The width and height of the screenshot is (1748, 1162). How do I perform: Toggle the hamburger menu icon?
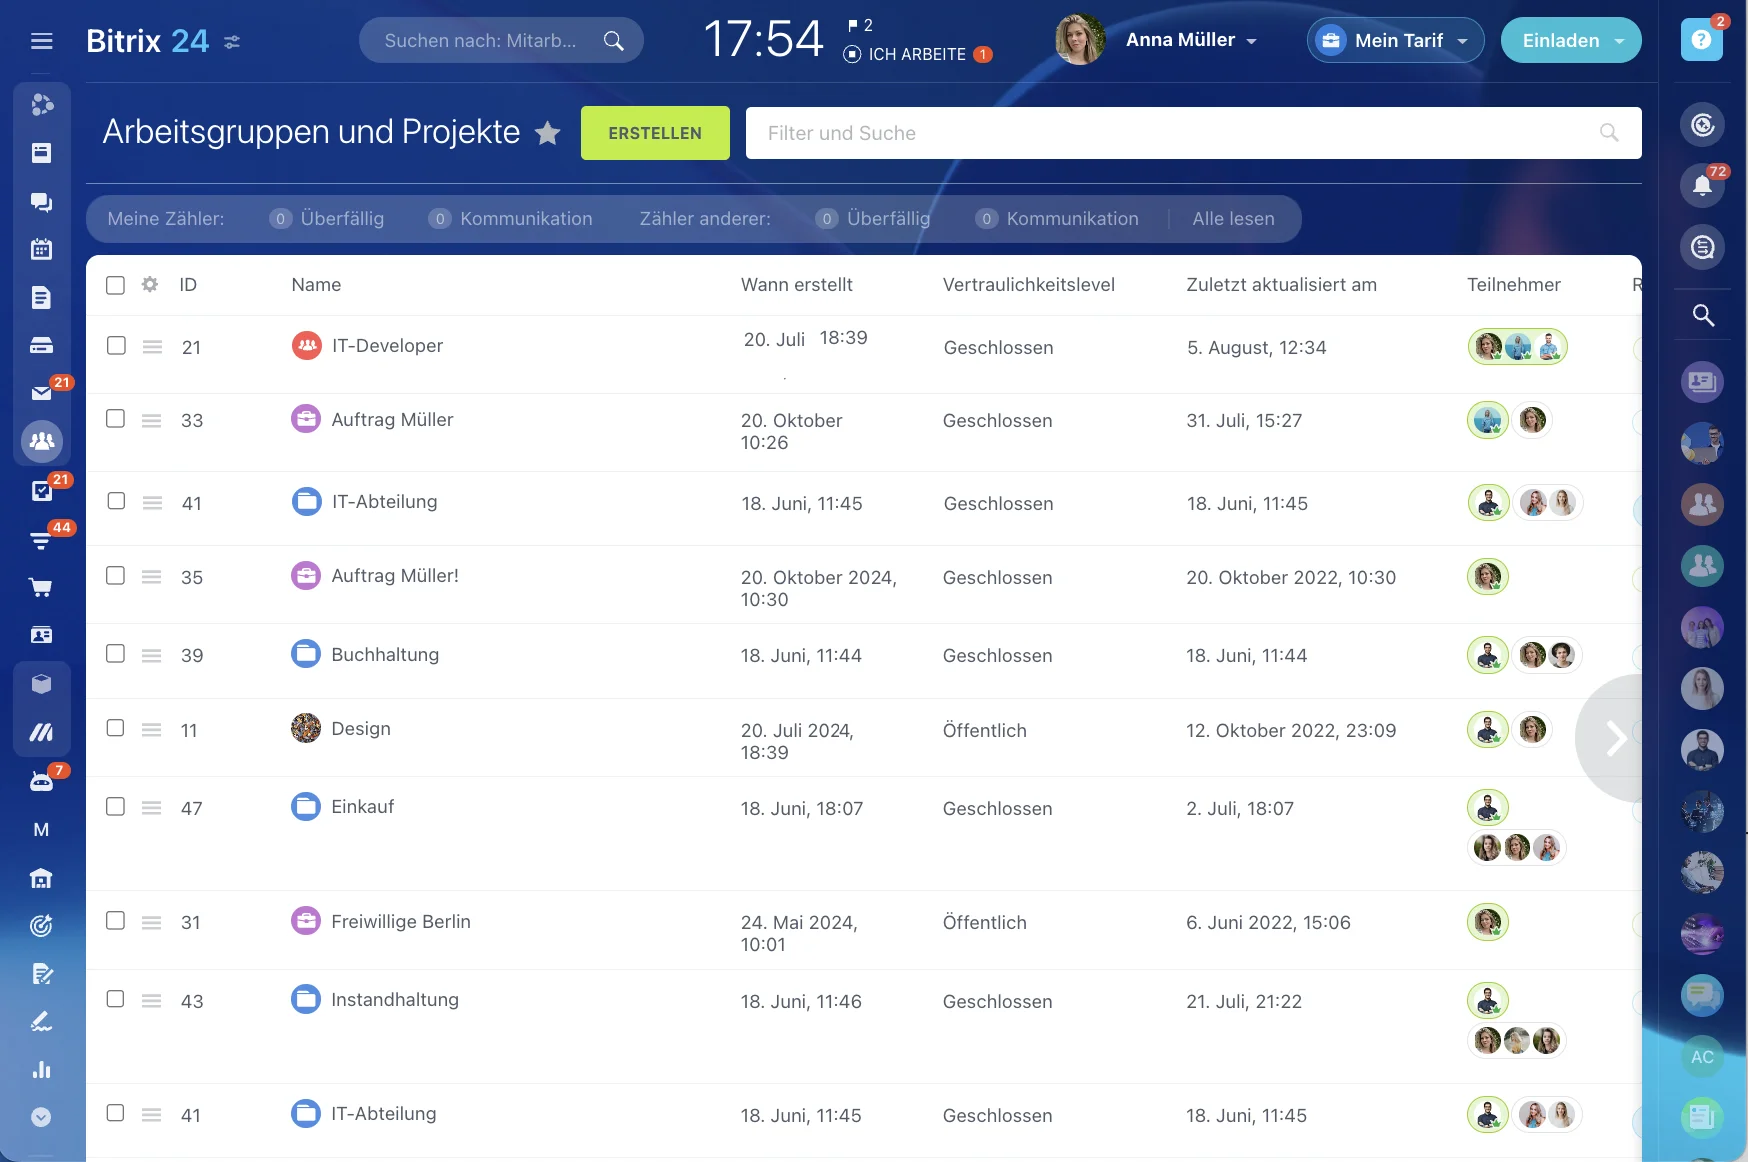click(41, 41)
